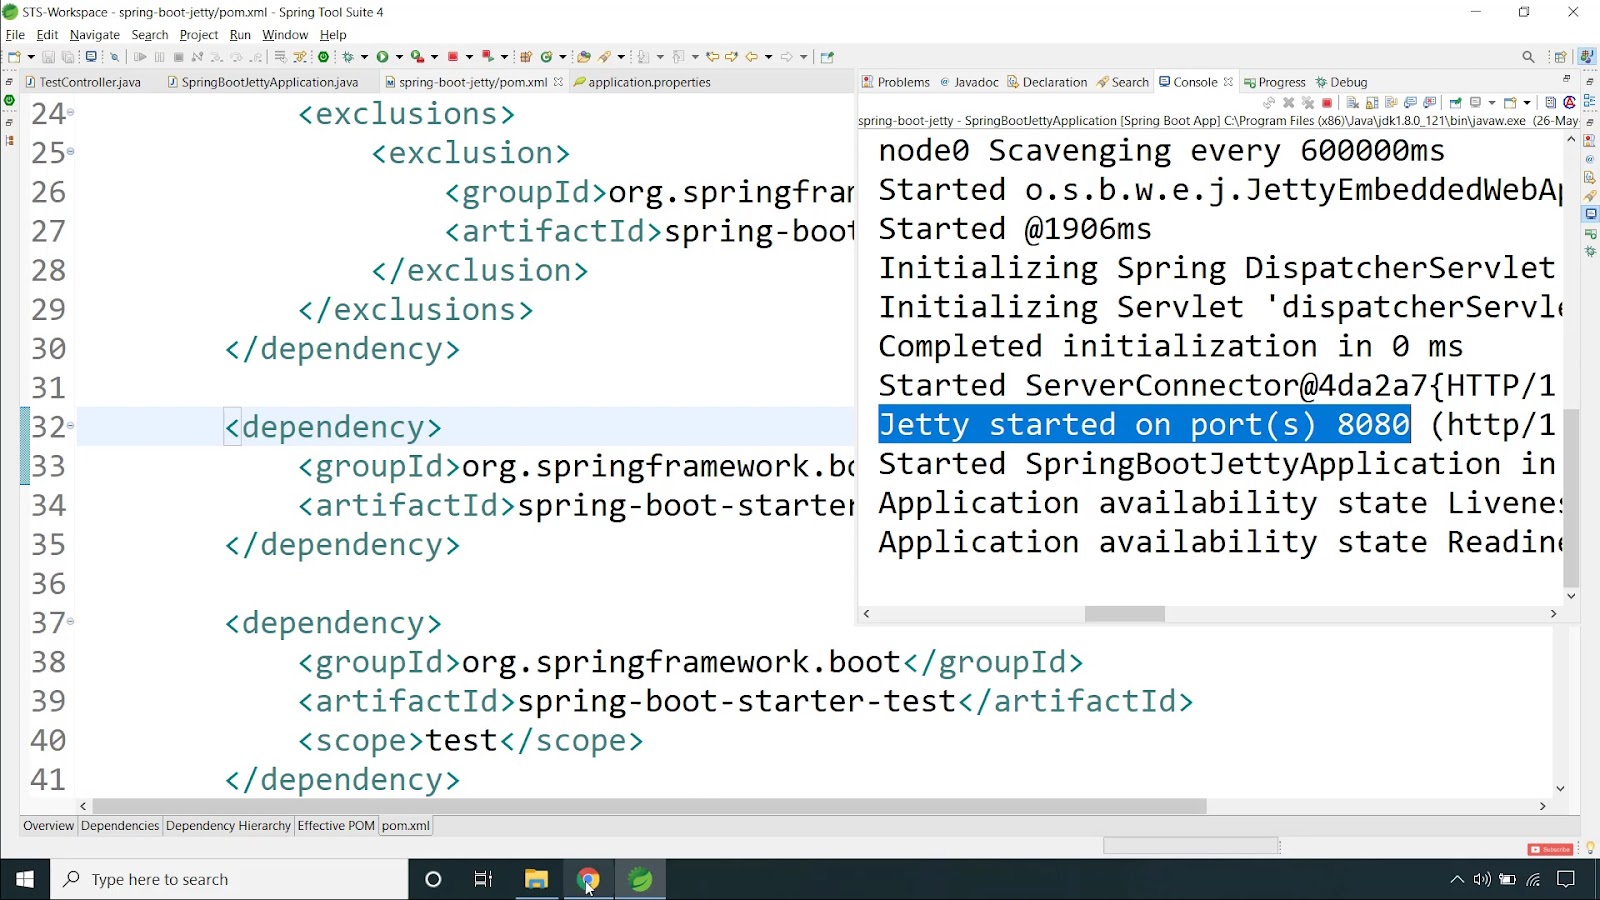Image resolution: width=1600 pixels, height=900 pixels.
Task: Switch to the TestController.java editor tab
Action: 89,82
